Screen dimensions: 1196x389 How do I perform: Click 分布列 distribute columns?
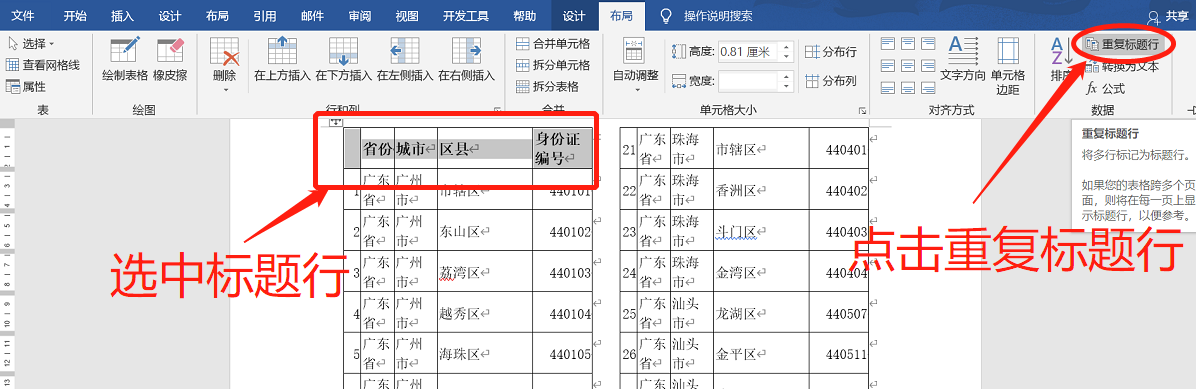coord(831,80)
